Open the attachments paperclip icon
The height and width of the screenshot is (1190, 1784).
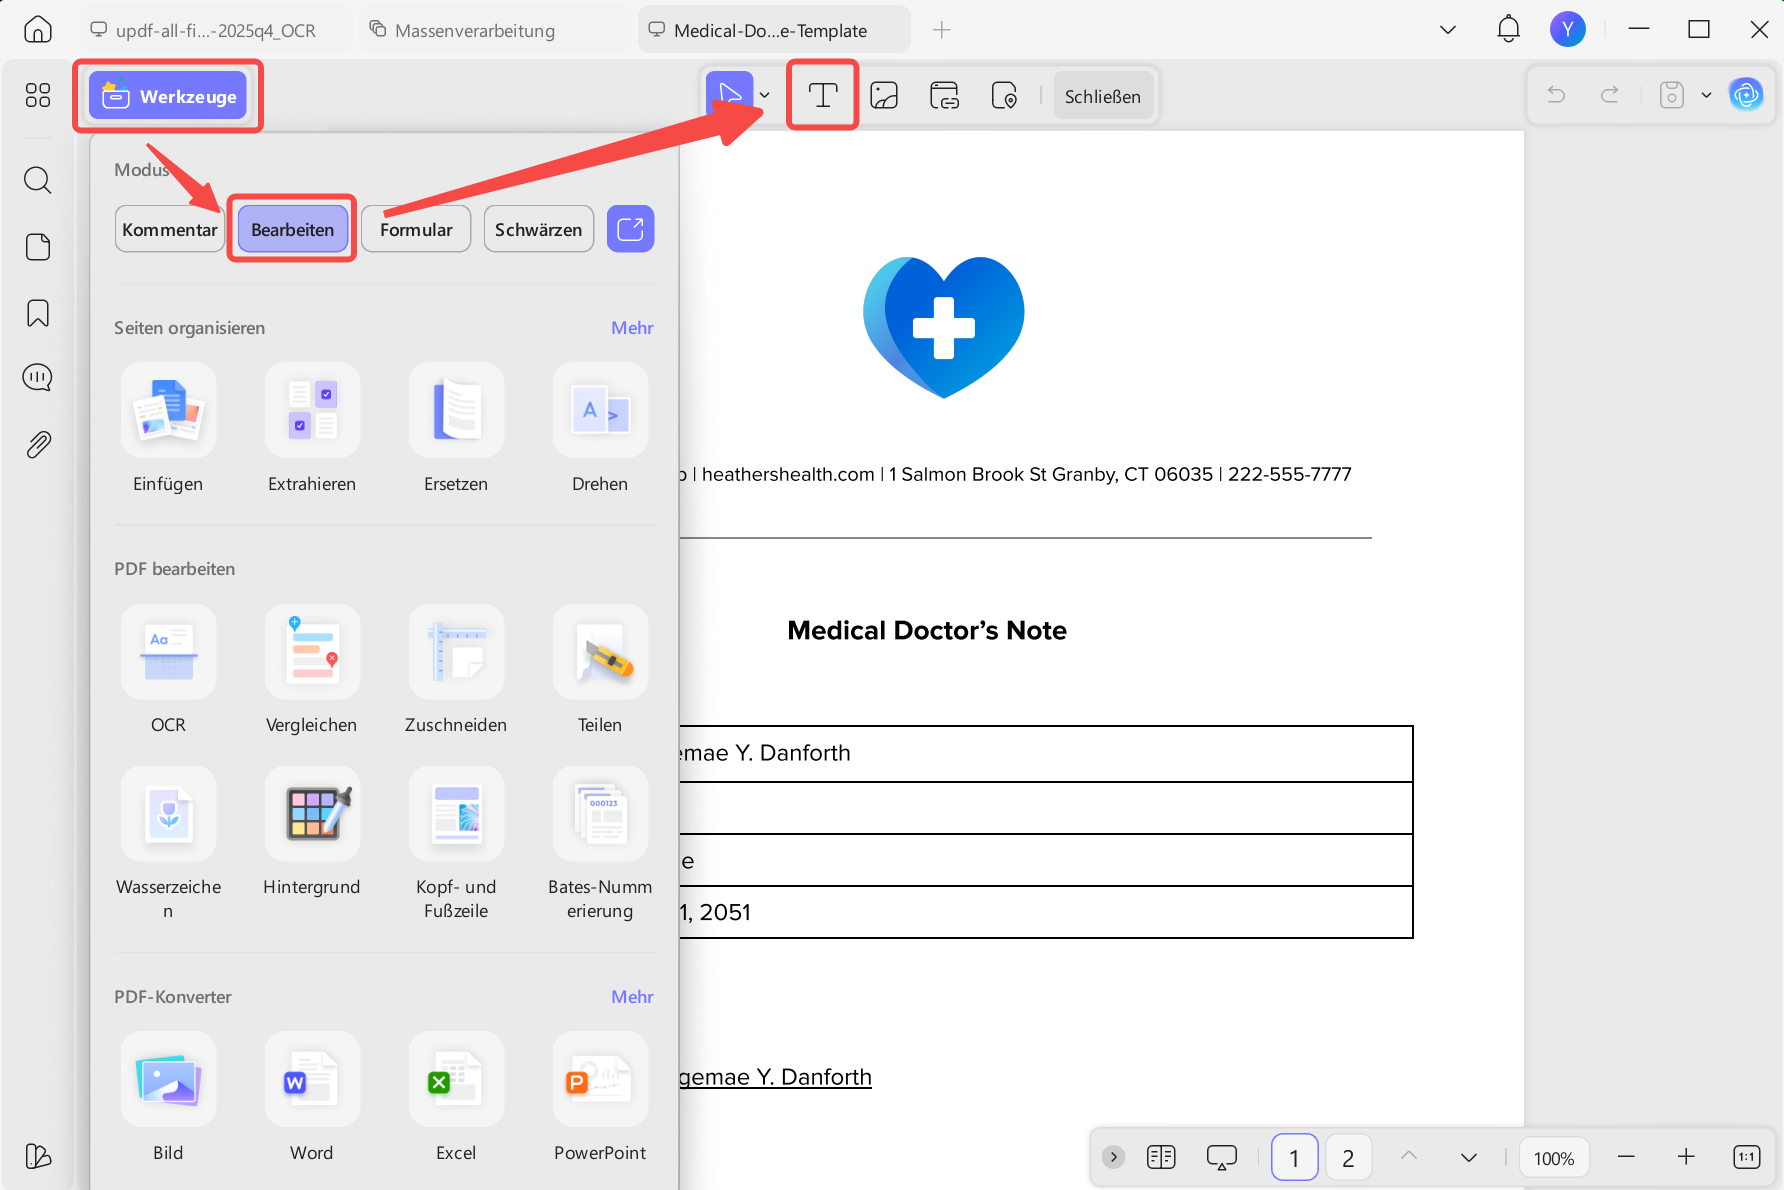[x=38, y=444]
